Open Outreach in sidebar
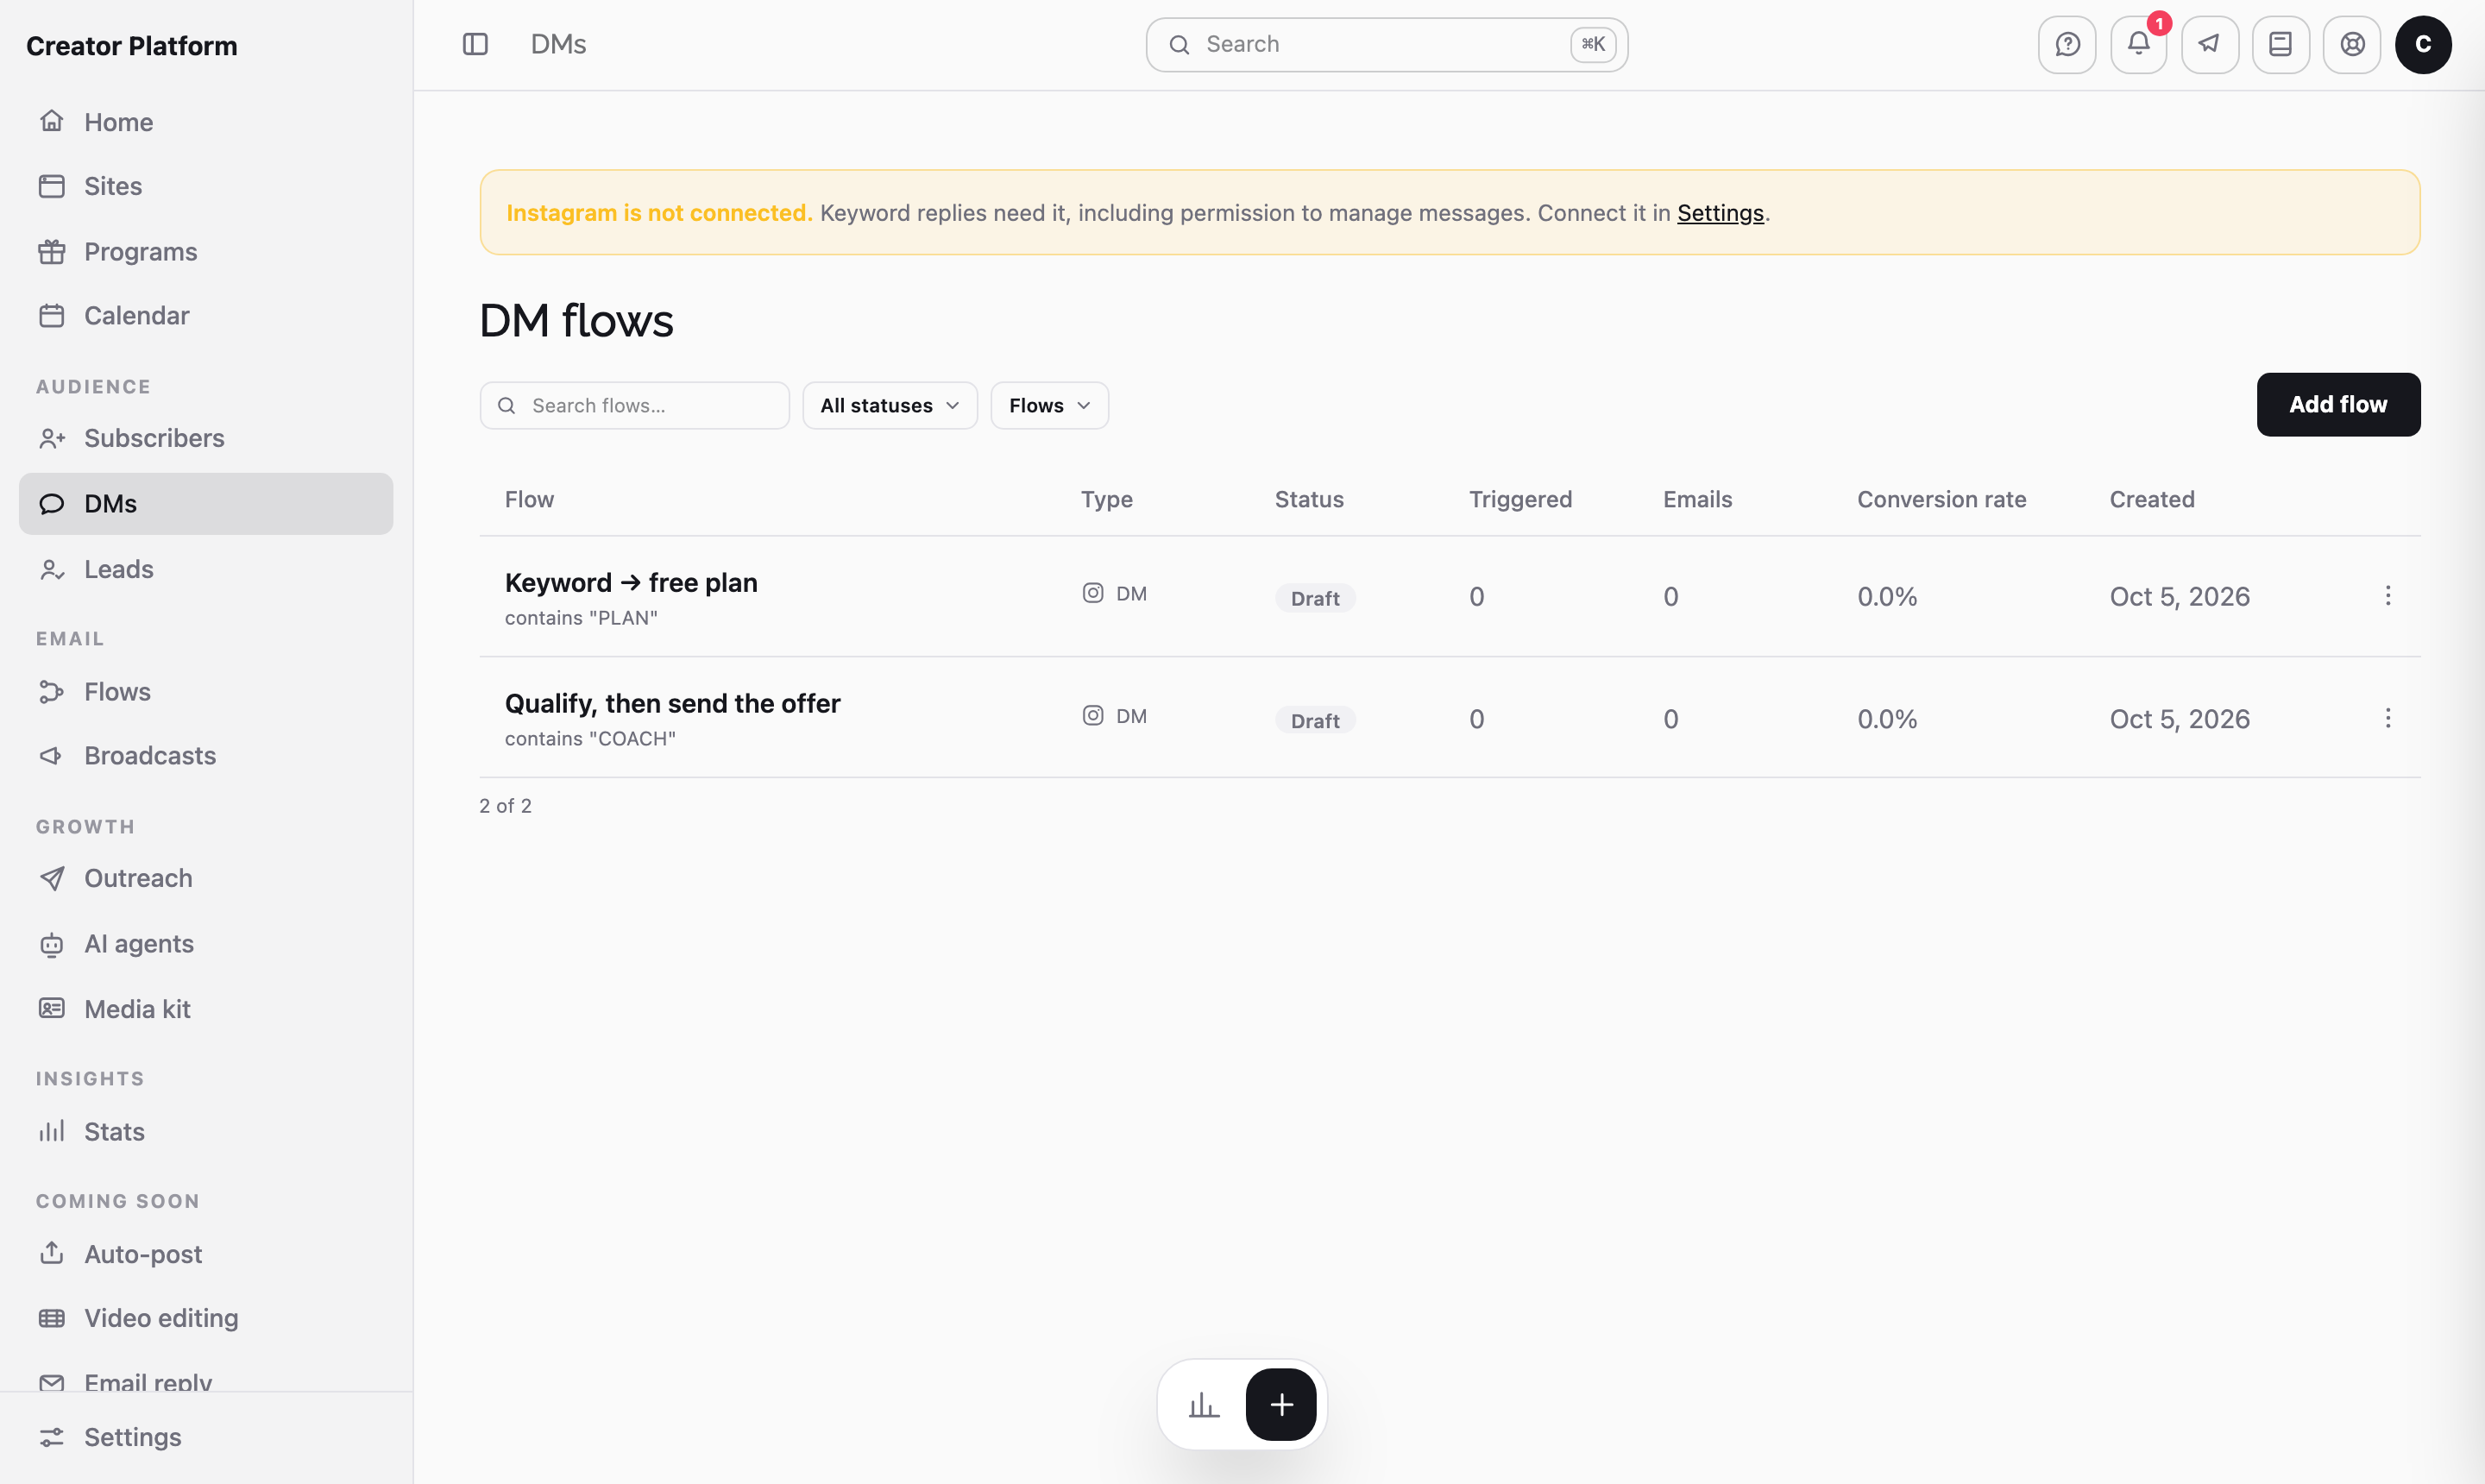Viewport: 2485px width, 1484px height. click(x=206, y=878)
